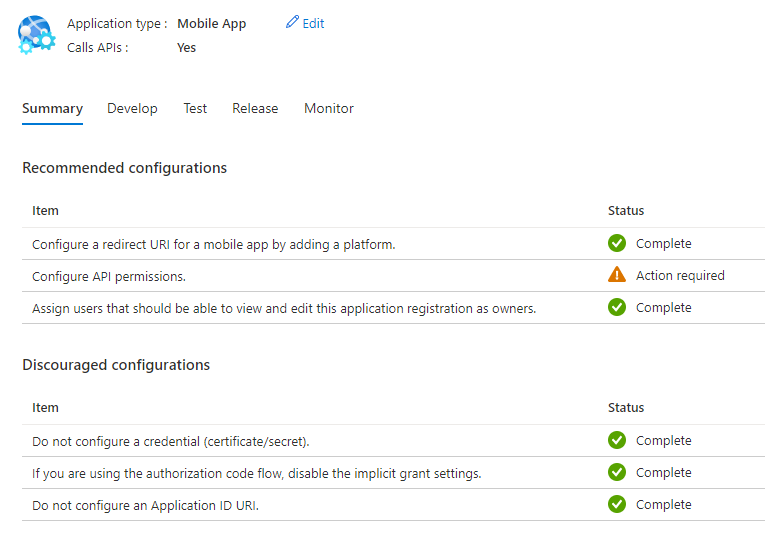This screenshot has height=548, width=765.
Task: Select 'Assign users that should be able to view' item
Action: pyautogui.click(x=284, y=308)
